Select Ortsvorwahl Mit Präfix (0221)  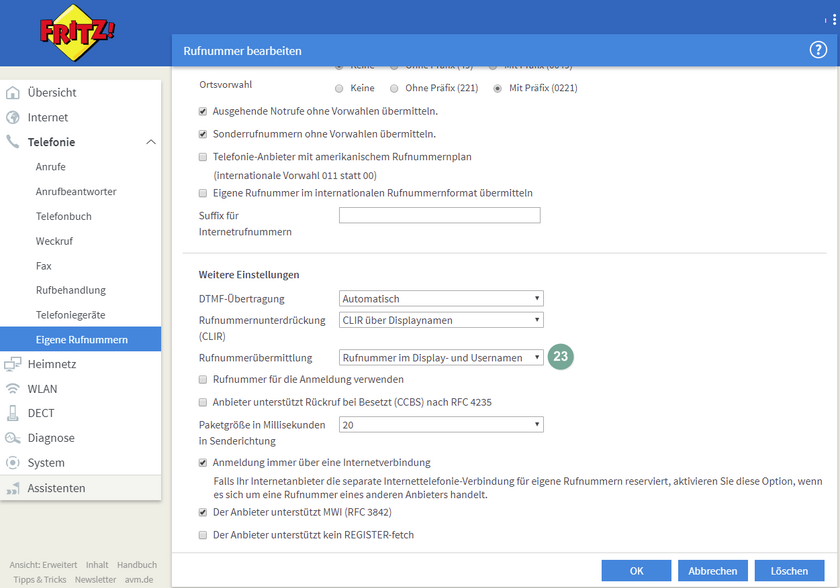tap(498, 88)
